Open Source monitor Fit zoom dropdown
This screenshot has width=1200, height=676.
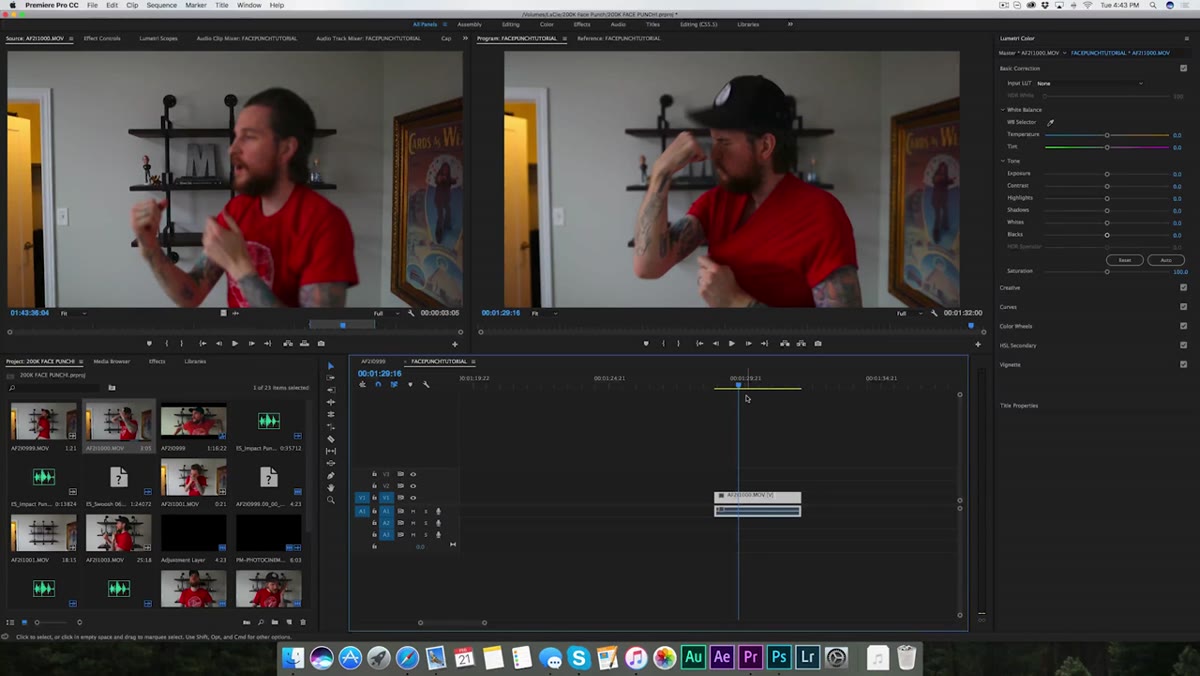tap(73, 313)
